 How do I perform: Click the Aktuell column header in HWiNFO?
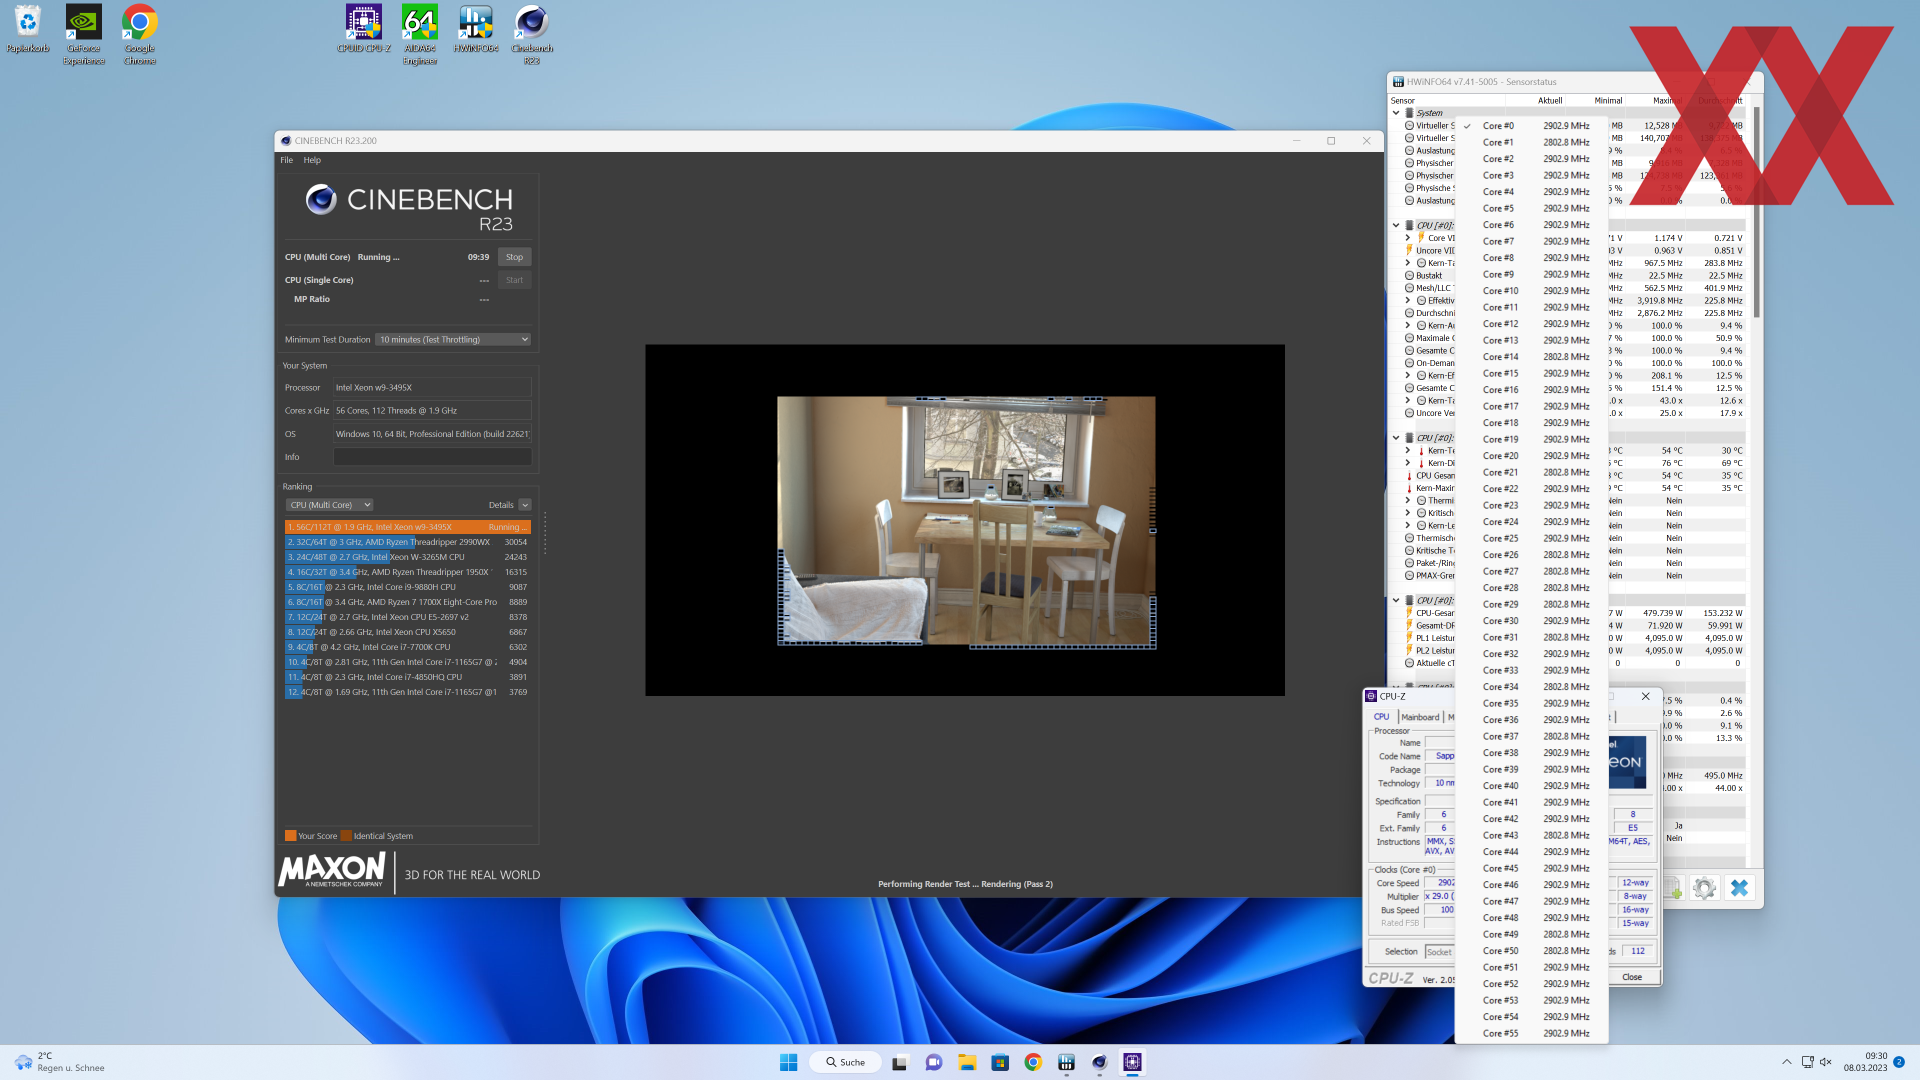pos(1550,101)
